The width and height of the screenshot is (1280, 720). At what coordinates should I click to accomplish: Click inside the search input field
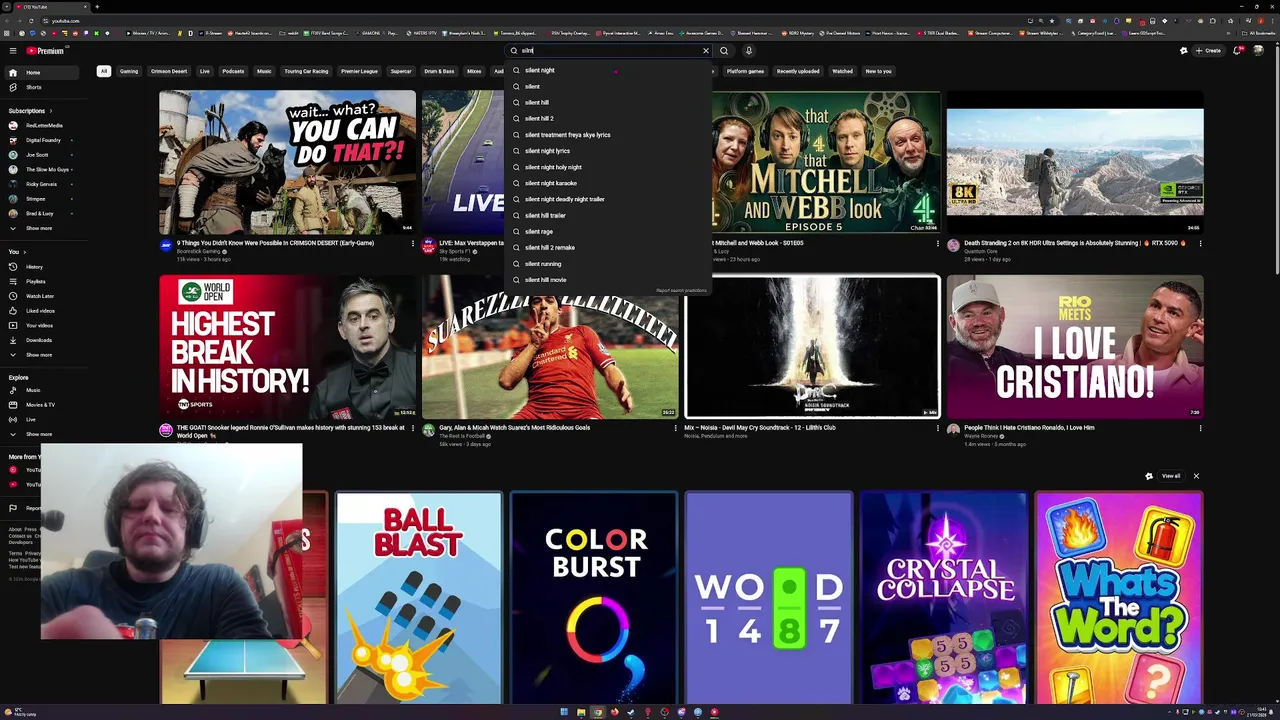tap(610, 50)
